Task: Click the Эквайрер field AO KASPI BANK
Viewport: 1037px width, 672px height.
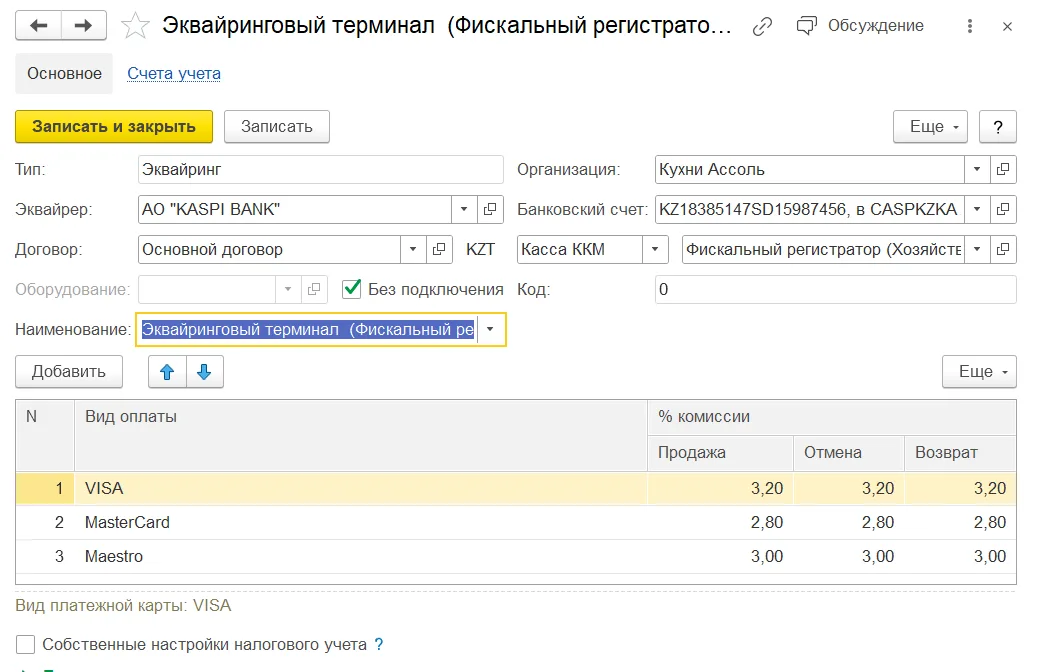Action: tap(295, 209)
